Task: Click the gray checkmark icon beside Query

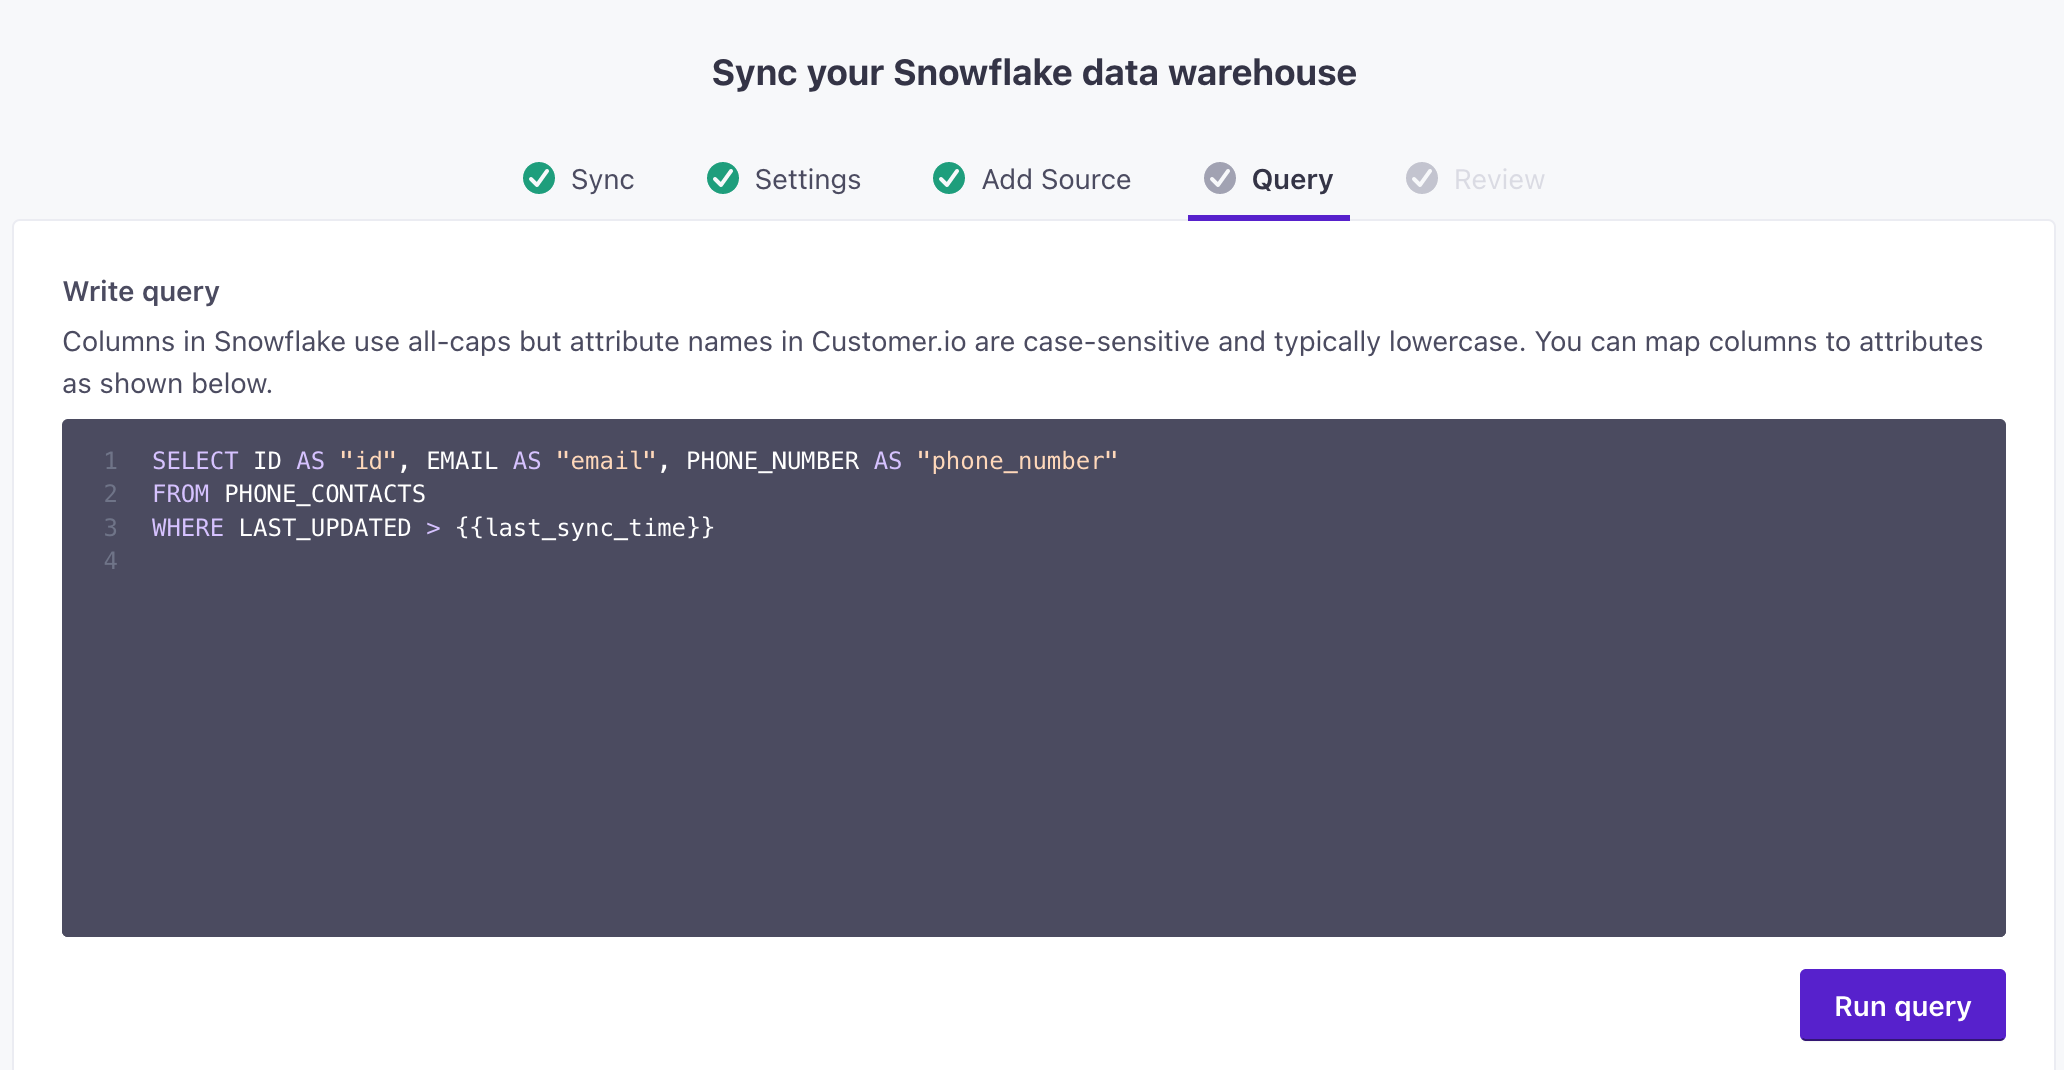Action: pyautogui.click(x=1220, y=178)
